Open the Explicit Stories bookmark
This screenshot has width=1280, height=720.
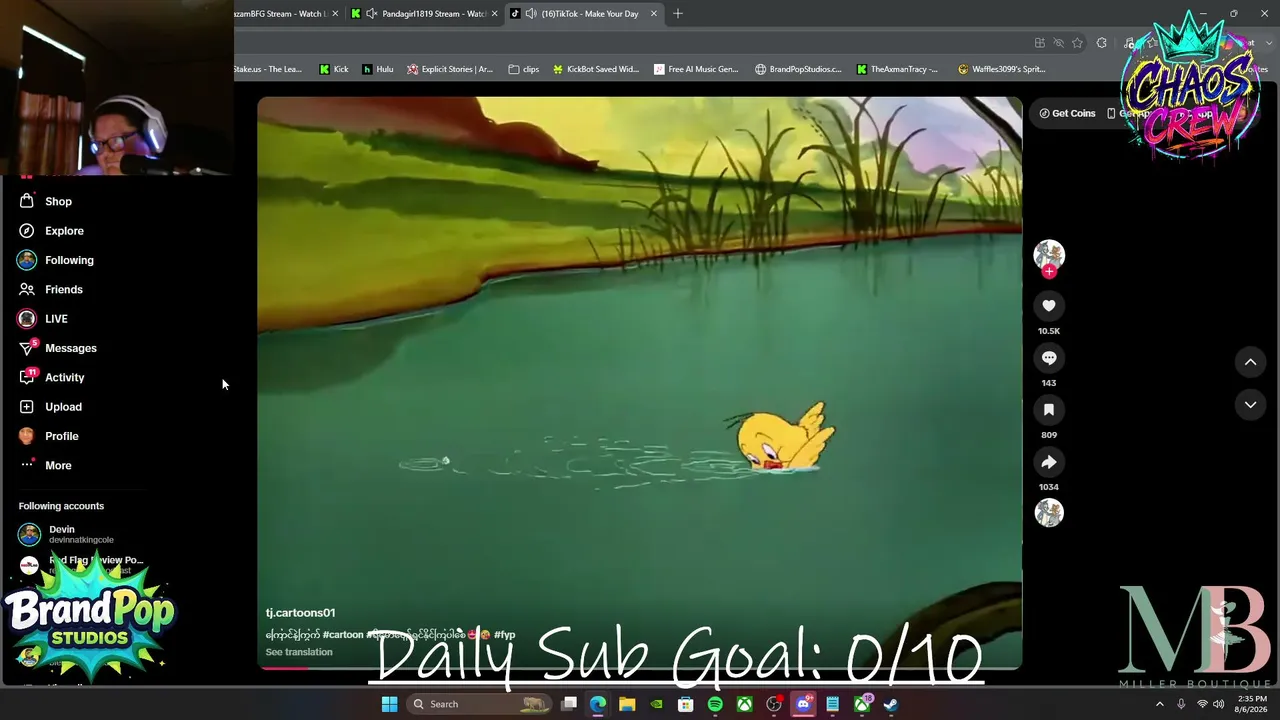pyautogui.click(x=450, y=69)
